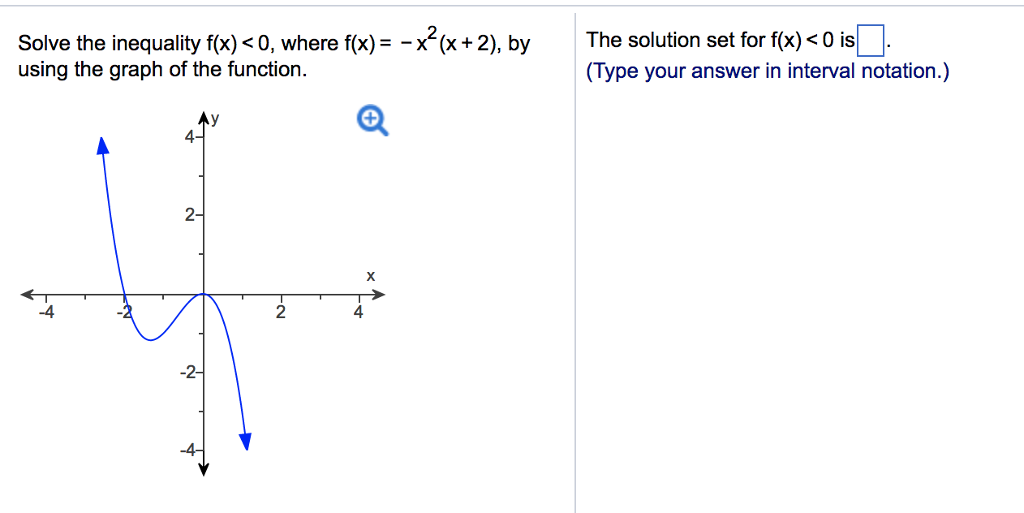Click the blue downward arrow on the curve
The image size is (1024, 513).
[246, 441]
